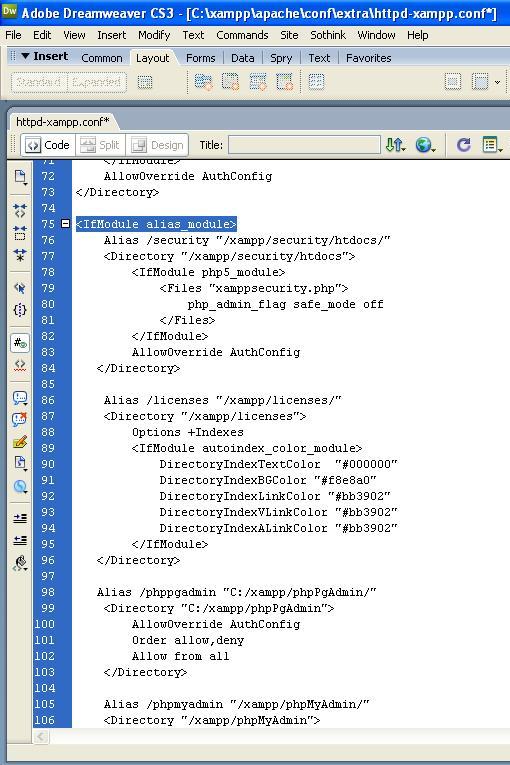Click the Title input field

point(304,145)
